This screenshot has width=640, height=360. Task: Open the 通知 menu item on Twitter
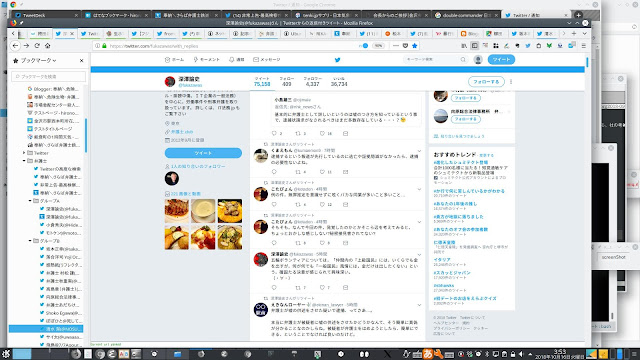[237, 60]
